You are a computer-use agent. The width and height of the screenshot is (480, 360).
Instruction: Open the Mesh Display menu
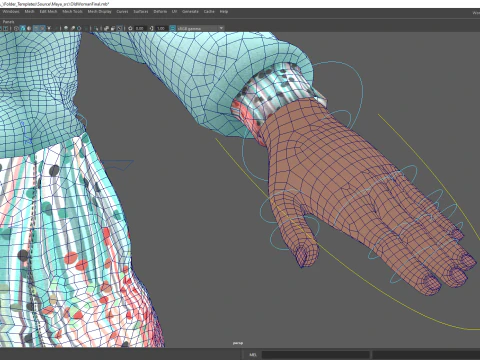(99, 11)
